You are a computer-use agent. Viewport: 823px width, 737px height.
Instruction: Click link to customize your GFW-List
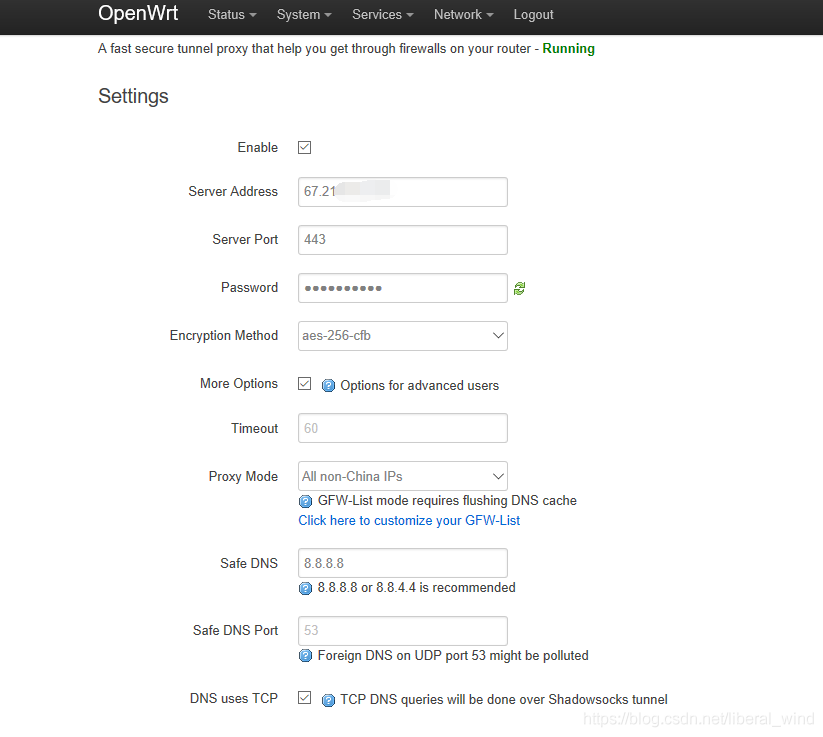coord(409,521)
